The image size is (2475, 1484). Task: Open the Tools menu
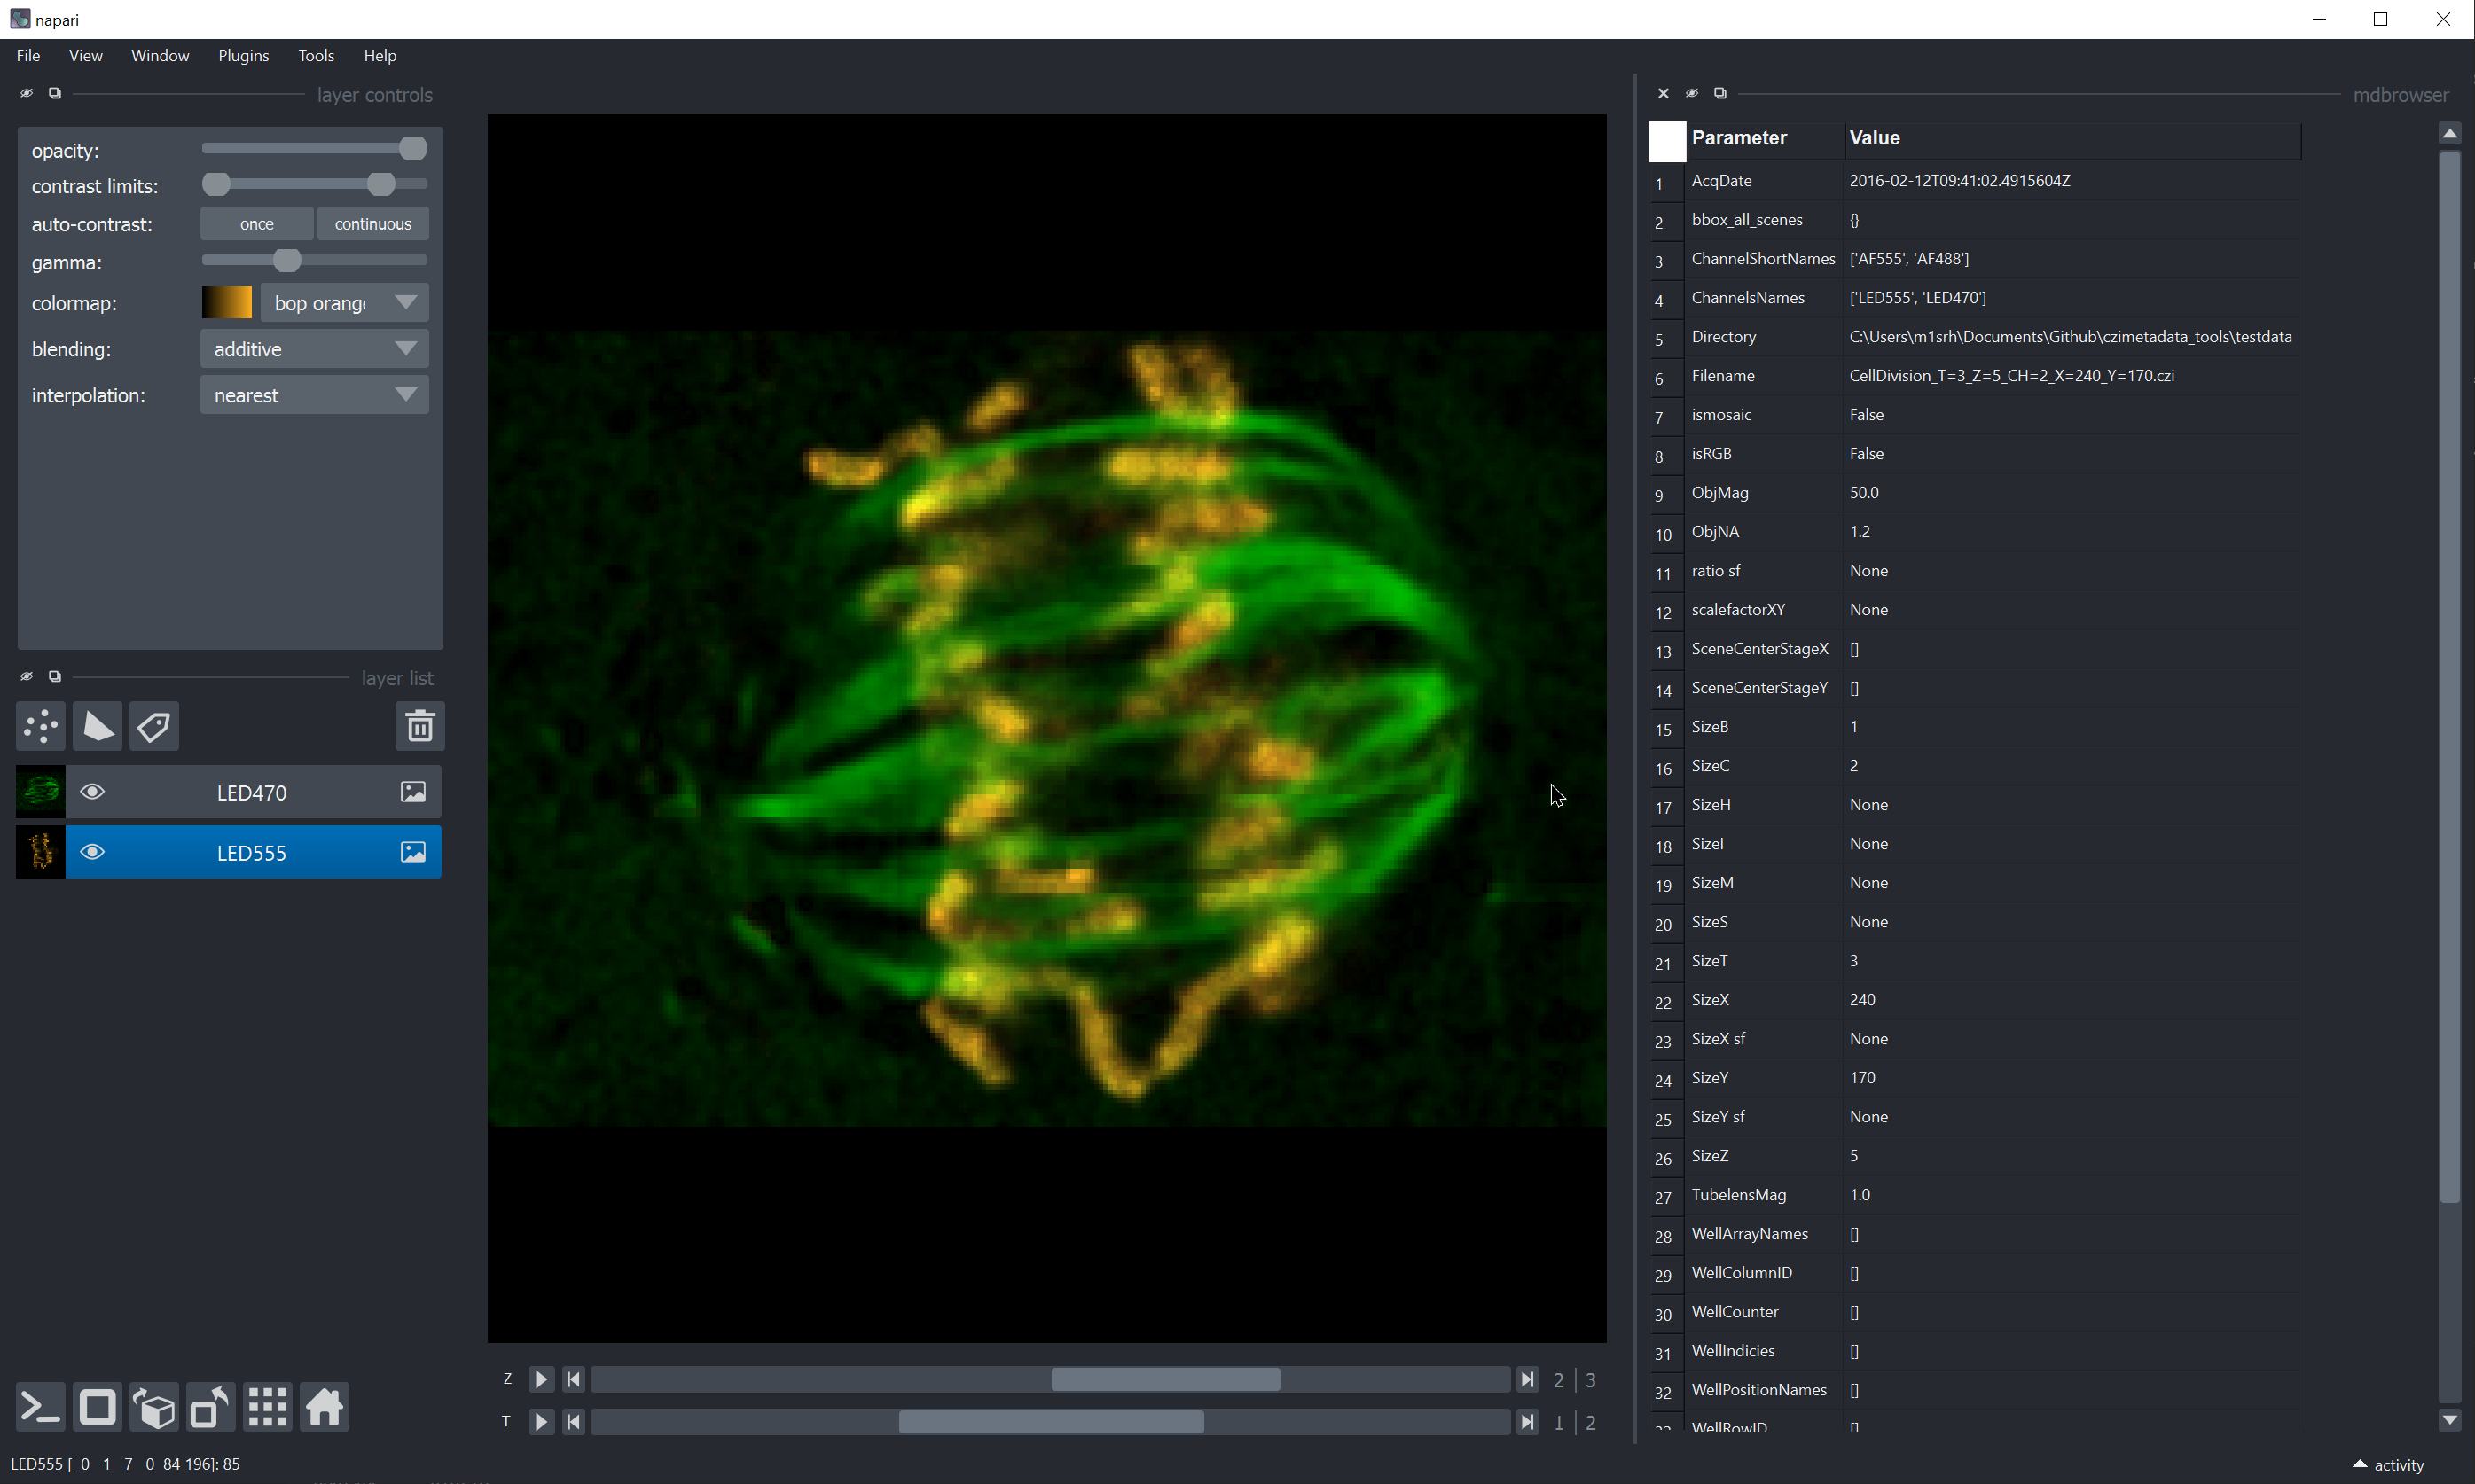tap(316, 55)
